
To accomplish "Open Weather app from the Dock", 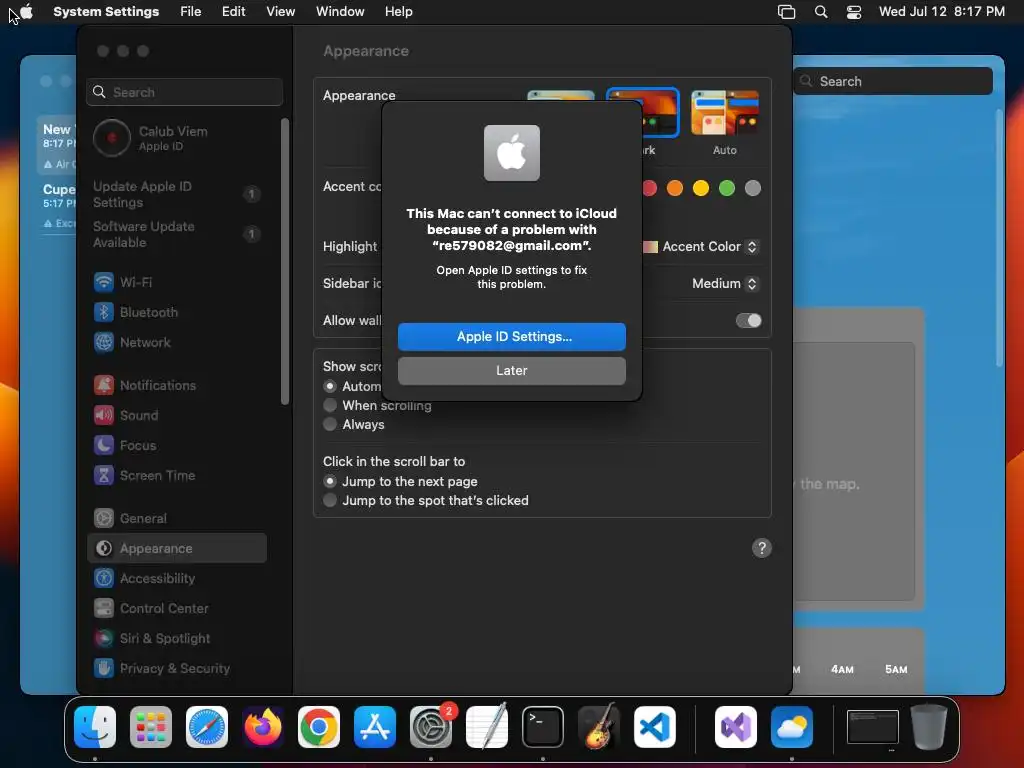I will (792, 726).
